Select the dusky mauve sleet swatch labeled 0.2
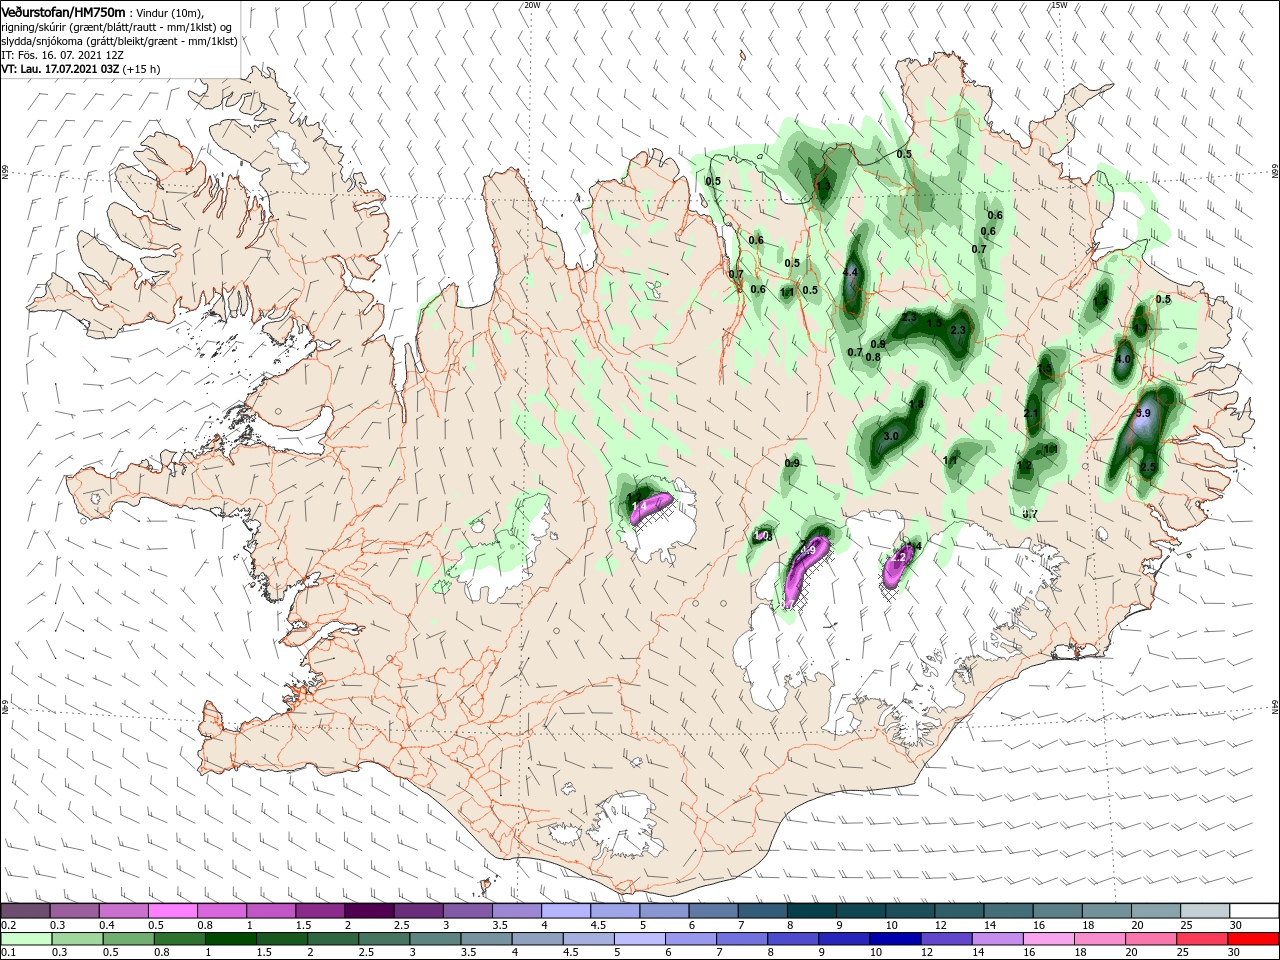This screenshot has height=960, width=1280. [25, 910]
